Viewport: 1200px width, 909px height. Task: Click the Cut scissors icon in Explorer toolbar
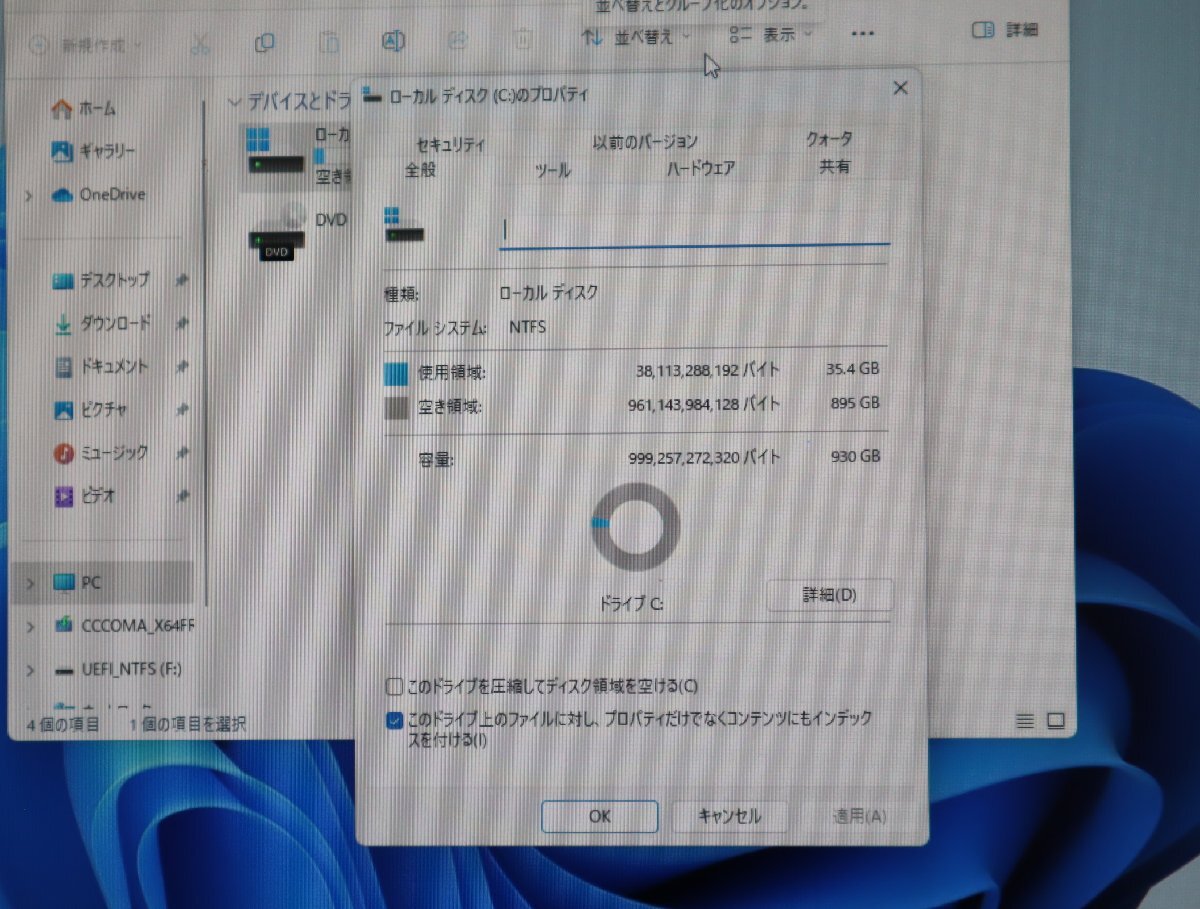200,43
